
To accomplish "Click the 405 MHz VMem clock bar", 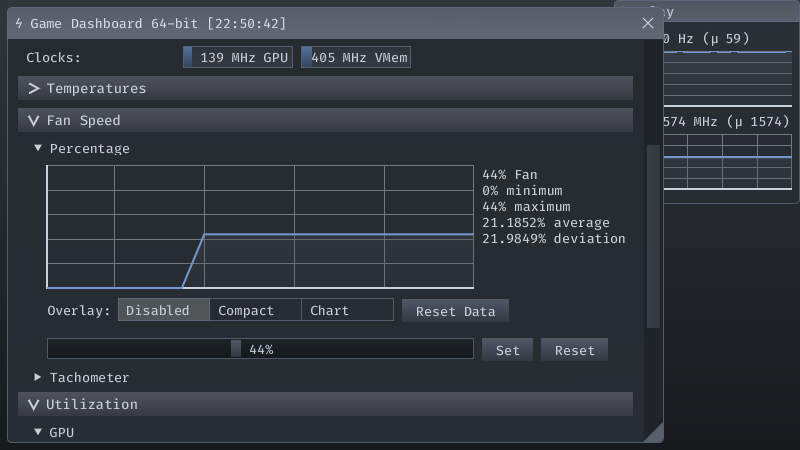I will pos(356,58).
